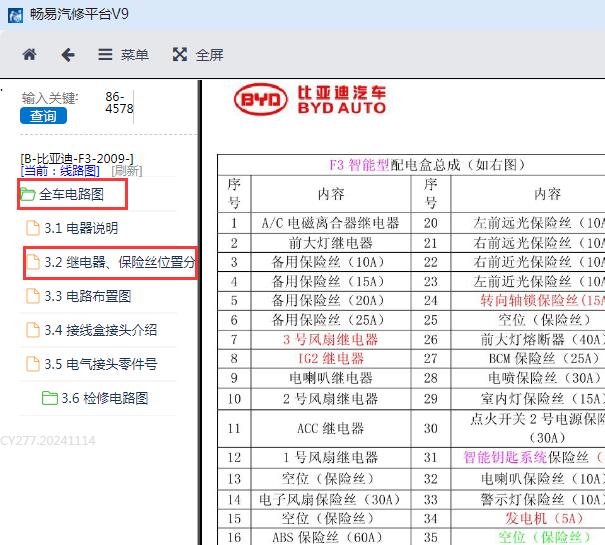Open 3.2 继电器、保险丝位置分布 document

click(110, 262)
